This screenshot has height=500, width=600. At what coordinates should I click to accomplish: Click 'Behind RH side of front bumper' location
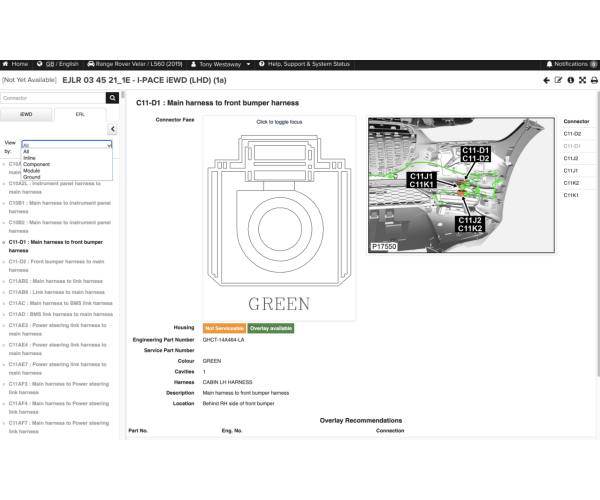click(x=238, y=404)
